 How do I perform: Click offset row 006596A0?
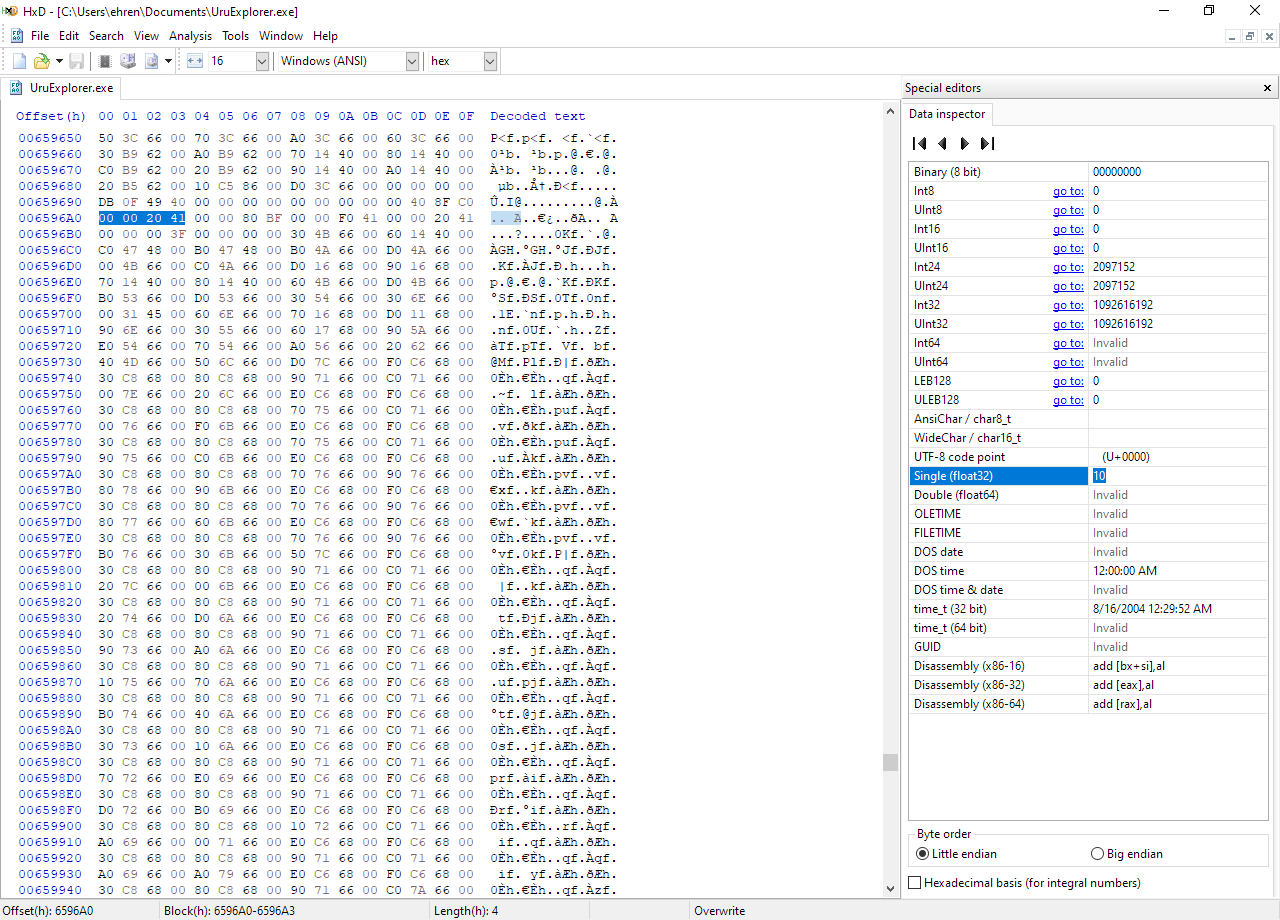coord(50,218)
